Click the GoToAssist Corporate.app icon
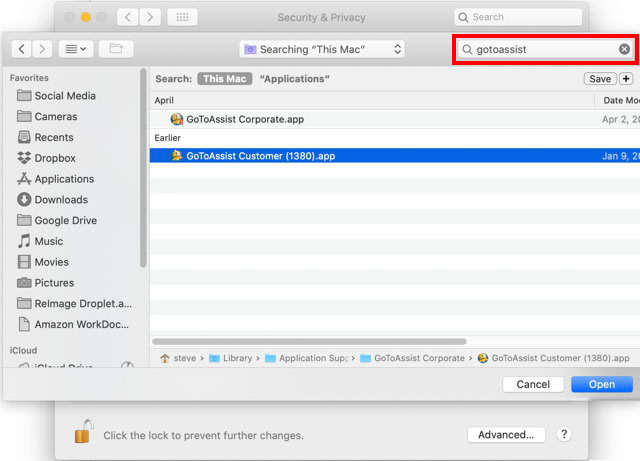 coord(177,119)
